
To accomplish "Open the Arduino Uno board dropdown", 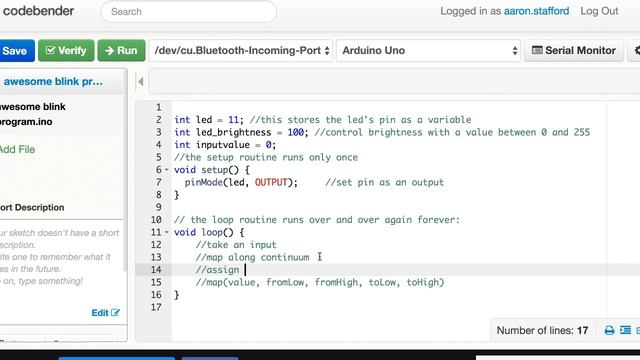I will pyautogui.click(x=428, y=51).
